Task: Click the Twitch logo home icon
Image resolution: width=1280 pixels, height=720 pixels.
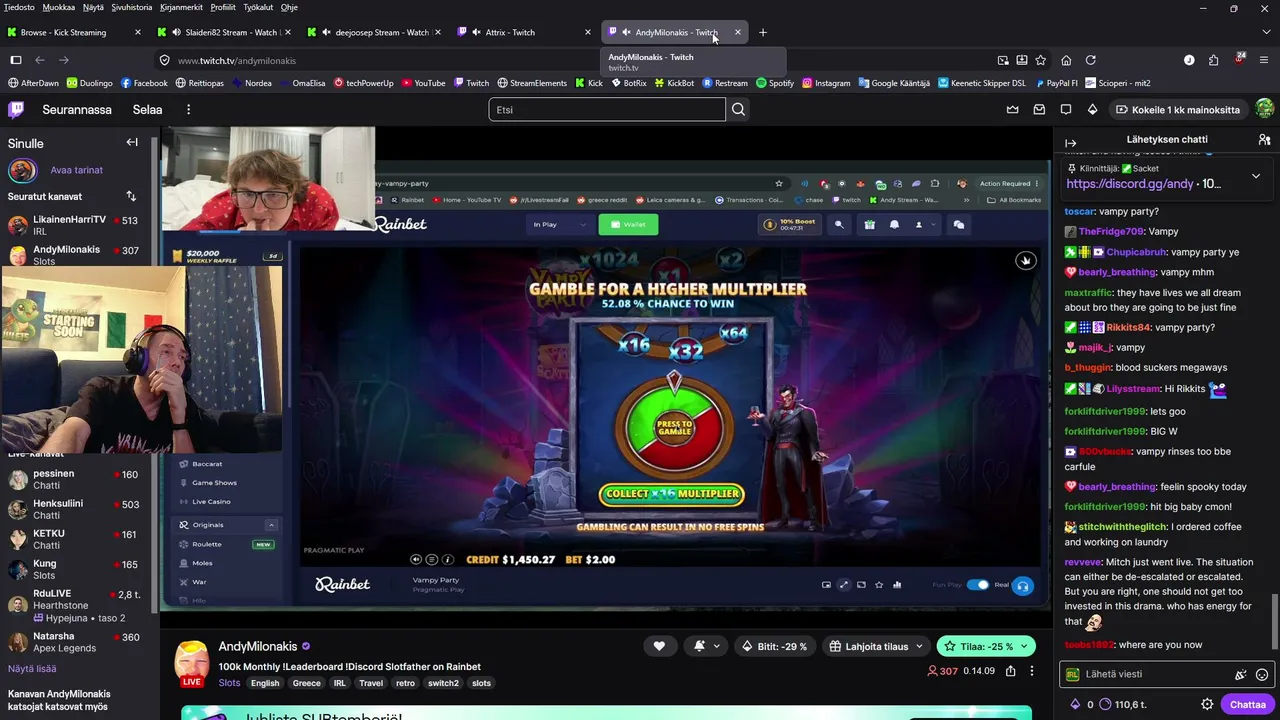Action: click(16, 109)
